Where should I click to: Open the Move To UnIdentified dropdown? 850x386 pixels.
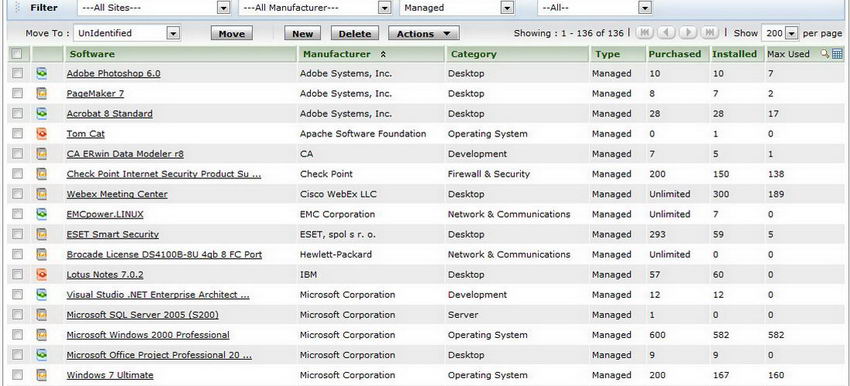127,33
